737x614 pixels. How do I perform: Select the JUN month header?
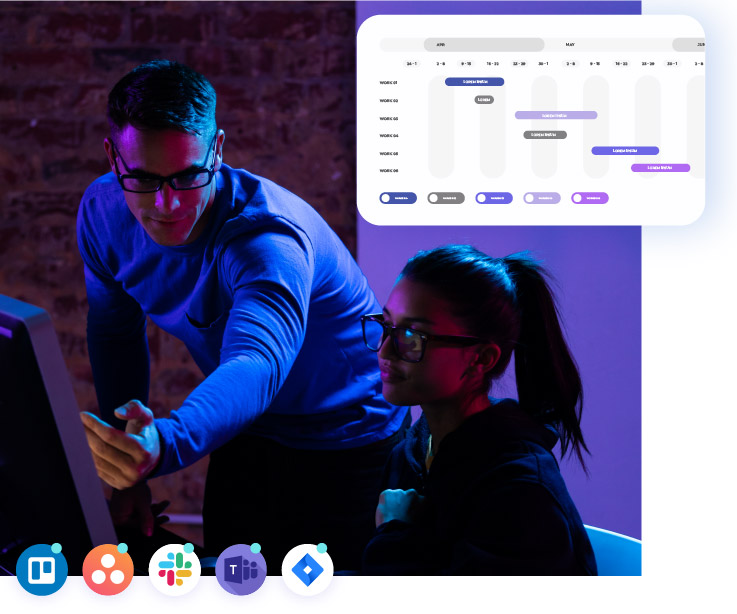coord(689,45)
